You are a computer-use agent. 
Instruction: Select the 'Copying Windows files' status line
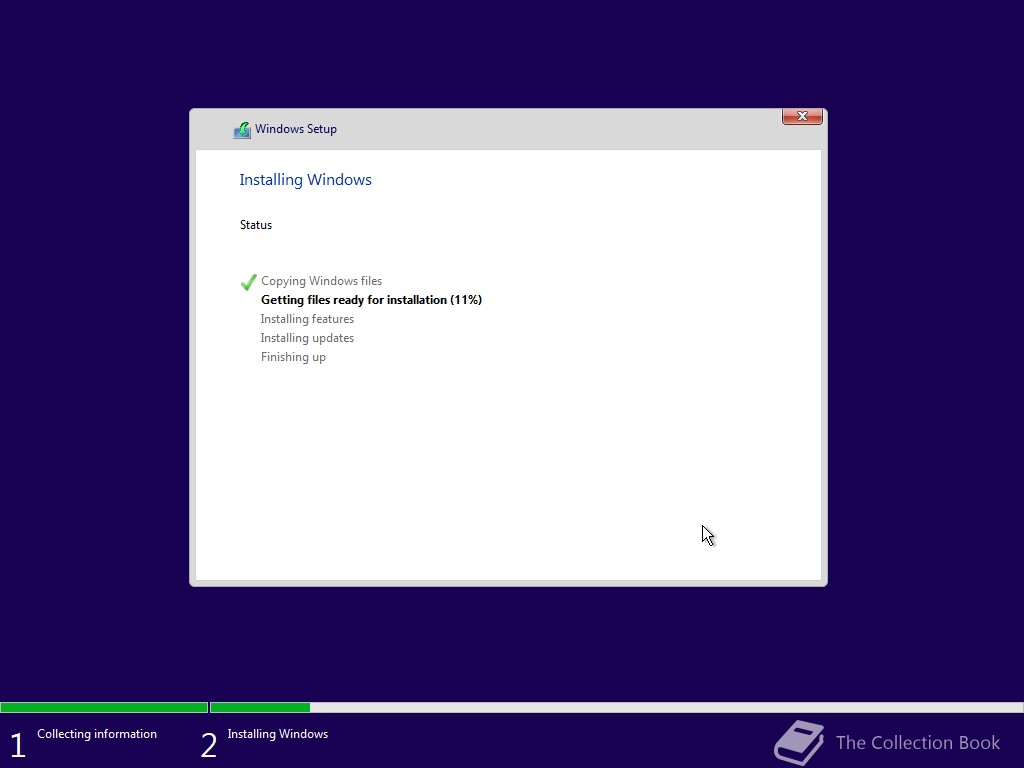[321, 281]
